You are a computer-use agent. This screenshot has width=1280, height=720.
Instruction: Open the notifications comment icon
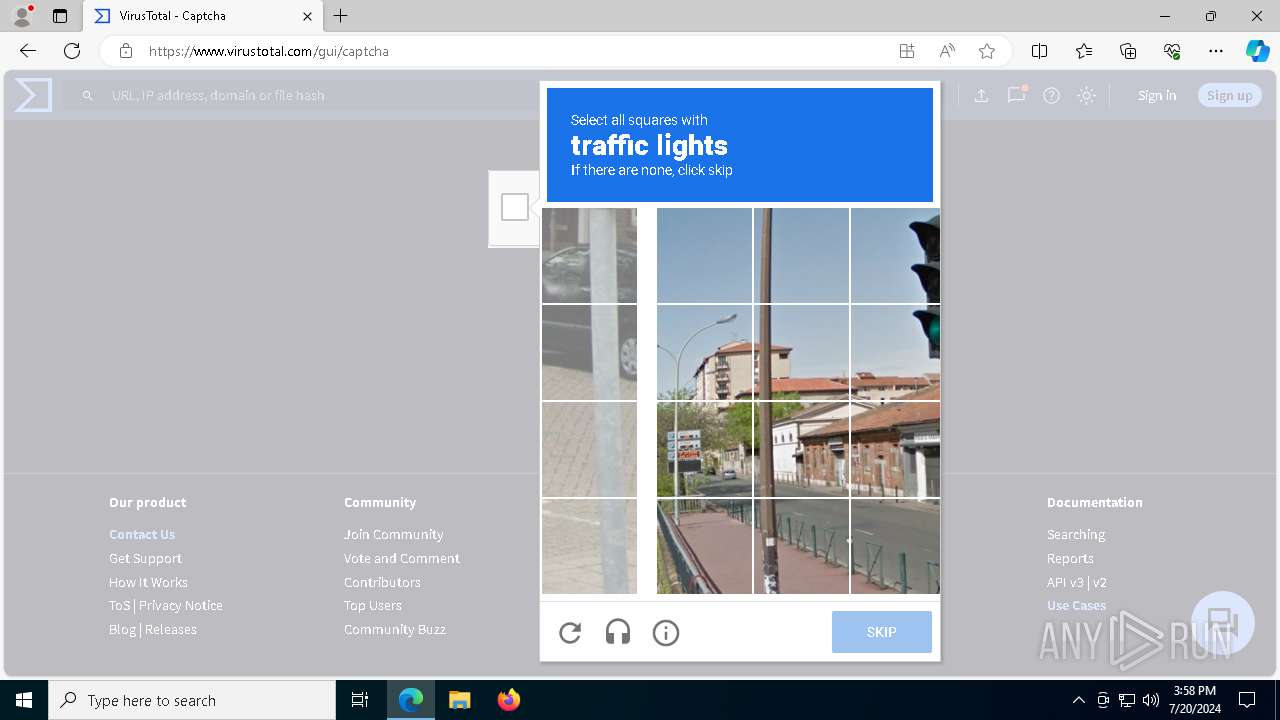[x=1017, y=95]
